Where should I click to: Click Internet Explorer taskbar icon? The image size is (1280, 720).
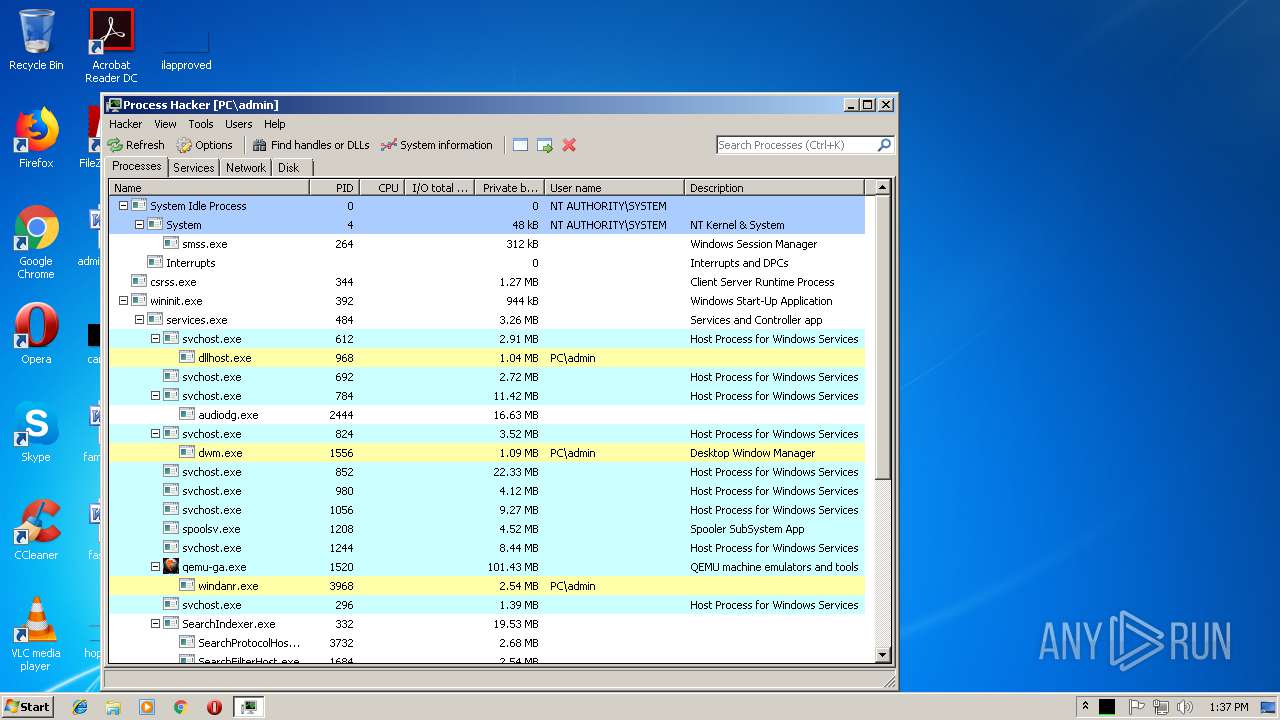pyautogui.click(x=80, y=707)
